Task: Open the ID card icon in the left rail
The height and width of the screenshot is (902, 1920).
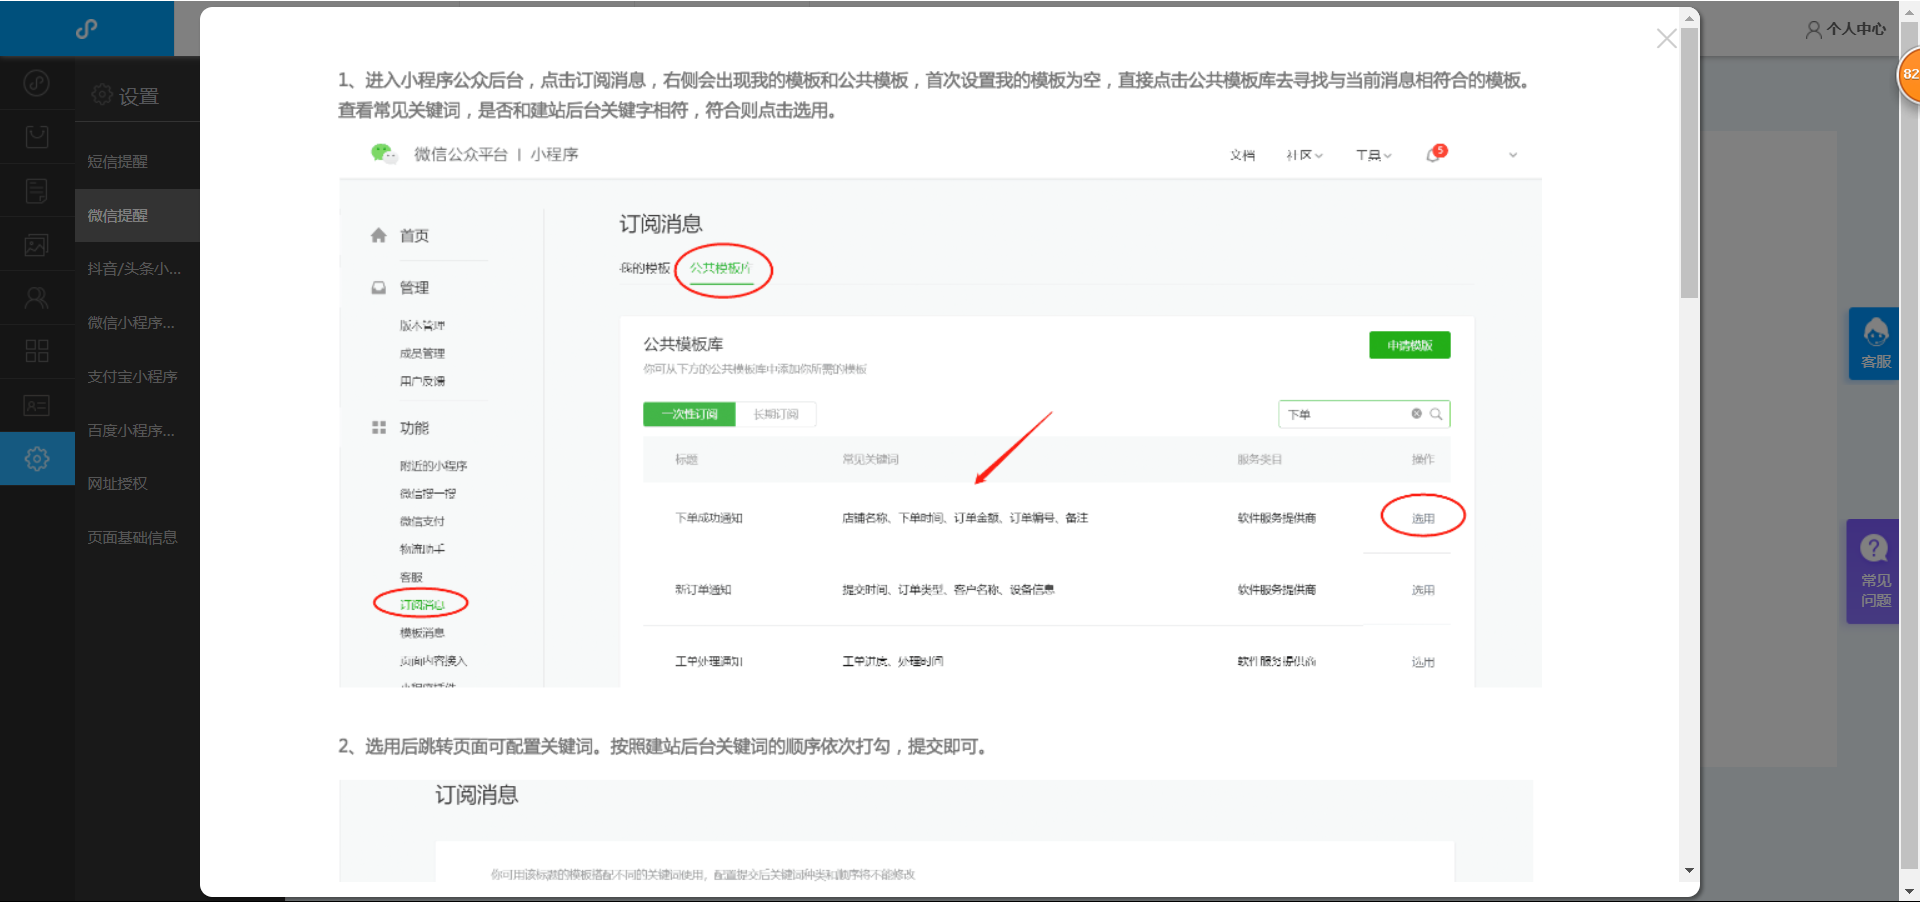Action: 37,405
